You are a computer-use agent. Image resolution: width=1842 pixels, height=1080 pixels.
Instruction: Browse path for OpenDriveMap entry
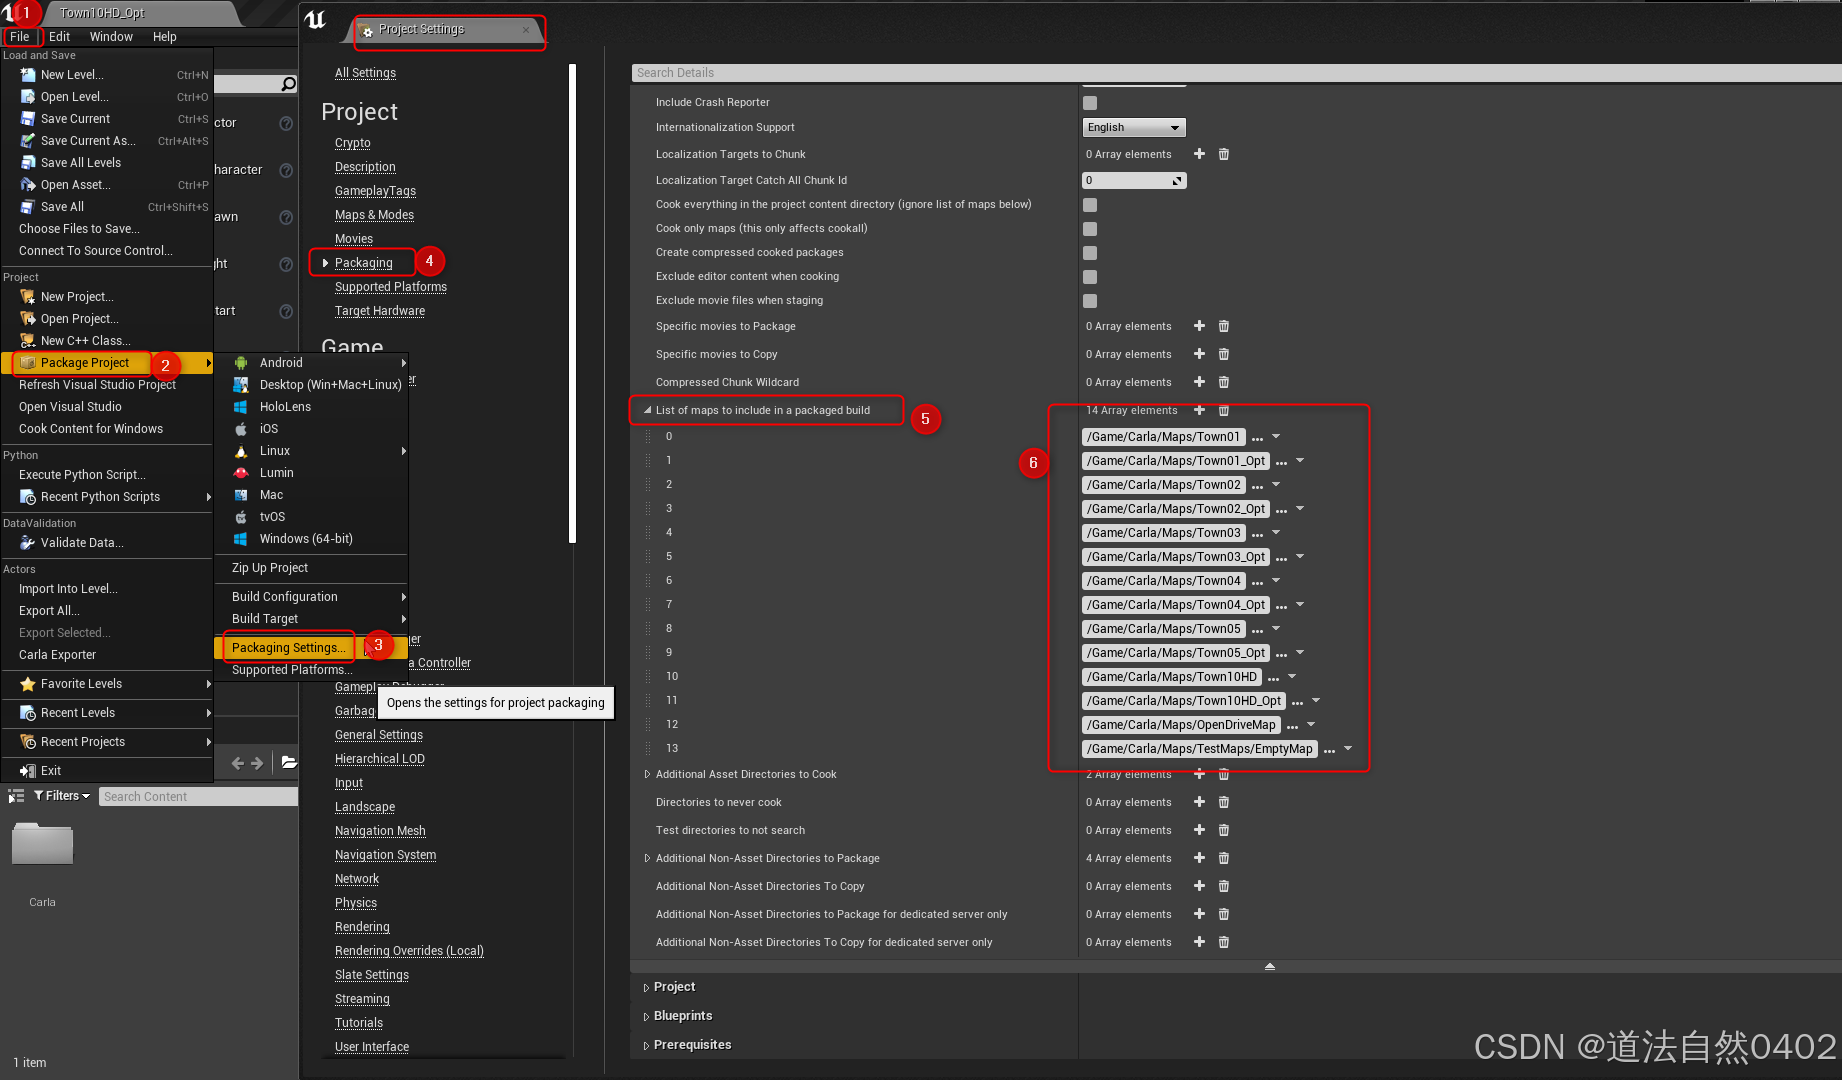click(1292, 726)
